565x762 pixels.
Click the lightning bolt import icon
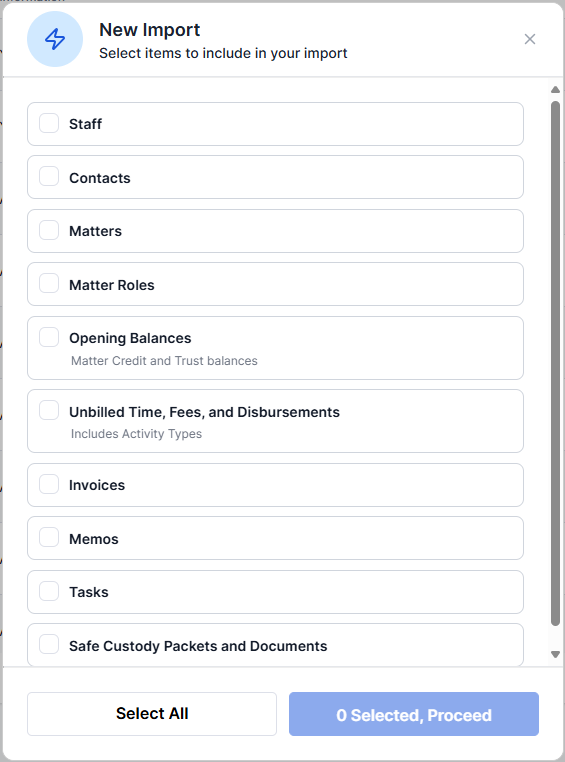pyautogui.click(x=55, y=39)
